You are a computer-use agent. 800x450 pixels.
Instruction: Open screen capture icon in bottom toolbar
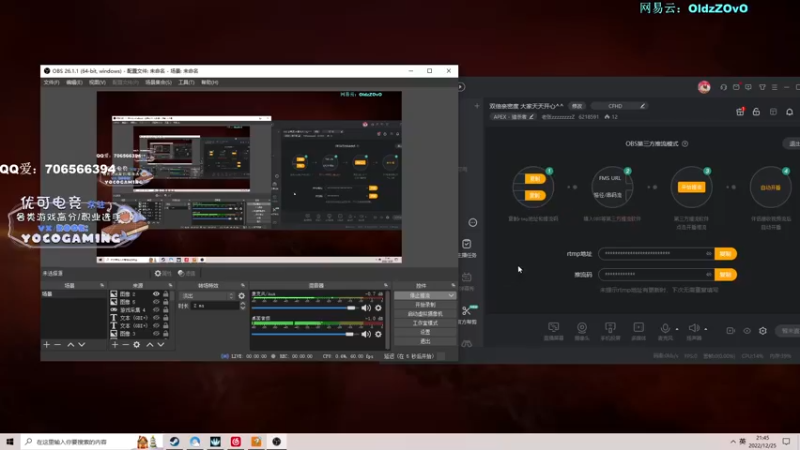[554, 328]
